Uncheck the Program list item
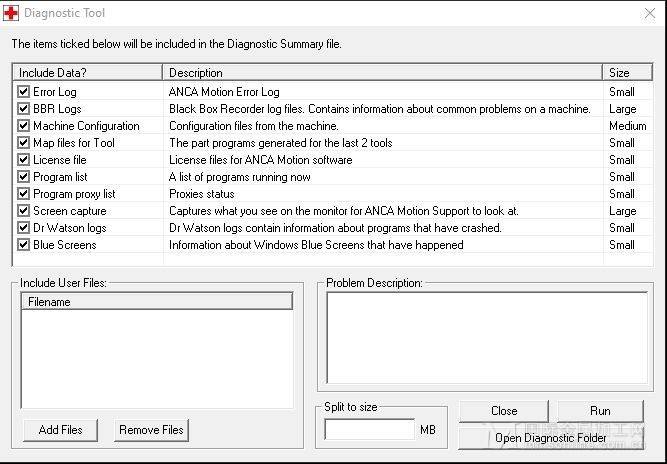The image size is (667, 464). click(23, 176)
